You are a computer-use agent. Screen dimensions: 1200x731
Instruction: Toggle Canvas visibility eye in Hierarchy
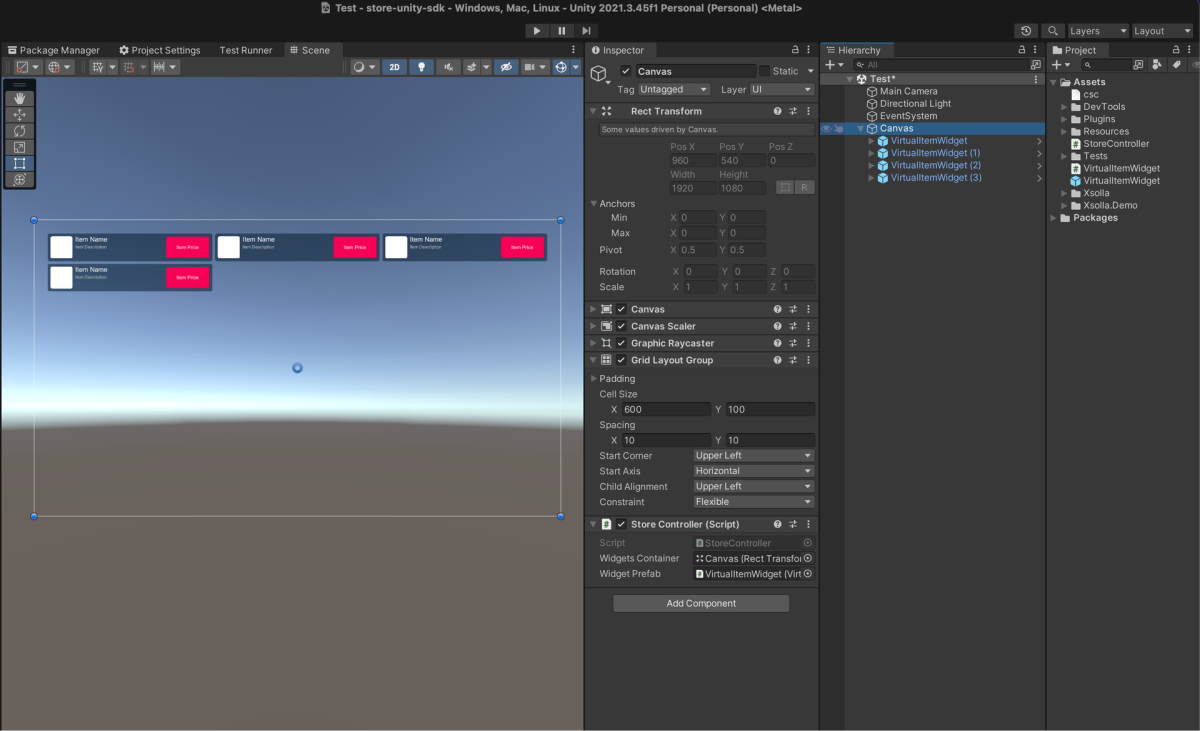(x=826, y=129)
